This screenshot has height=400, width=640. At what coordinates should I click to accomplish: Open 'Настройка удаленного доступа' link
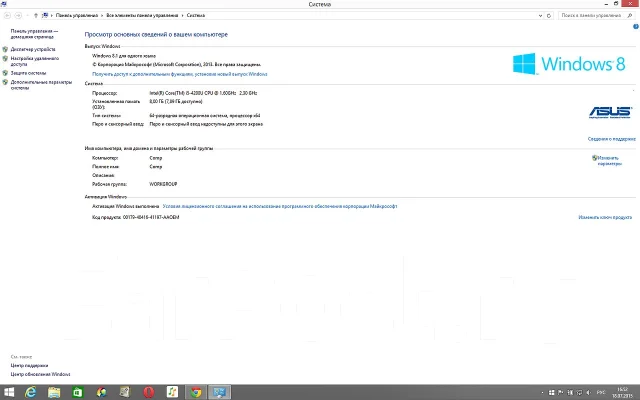click(x=35, y=61)
